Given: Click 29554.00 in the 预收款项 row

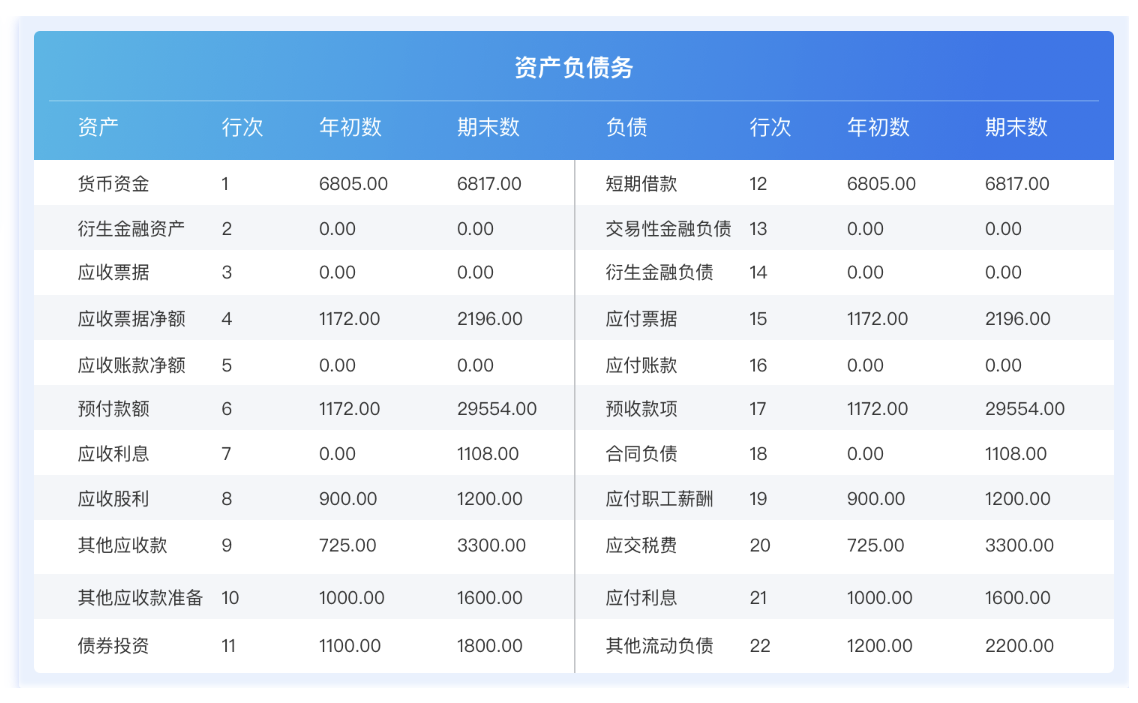Looking at the screenshot, I should click(1025, 408).
